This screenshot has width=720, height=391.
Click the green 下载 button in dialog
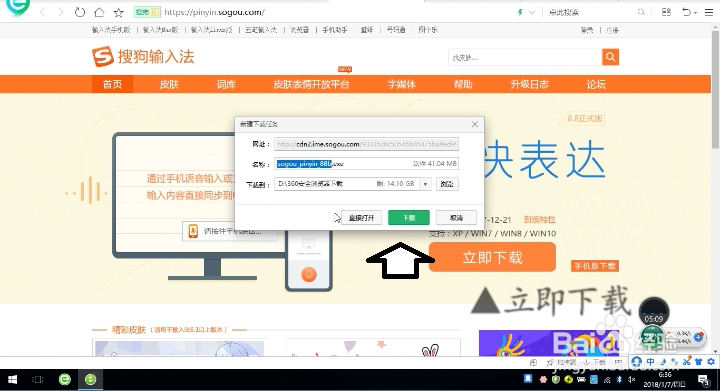point(409,218)
